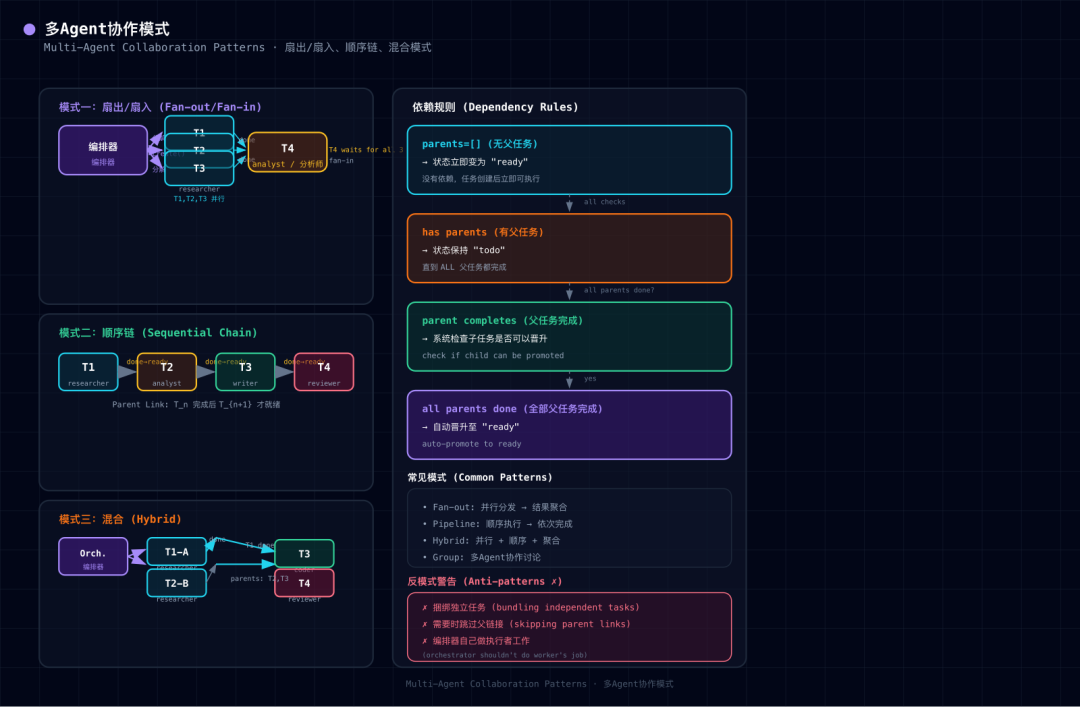The width and height of the screenshot is (1080, 707).
Task: Click '系统检查子任务是否可以晋升' line
Action: coord(485,338)
